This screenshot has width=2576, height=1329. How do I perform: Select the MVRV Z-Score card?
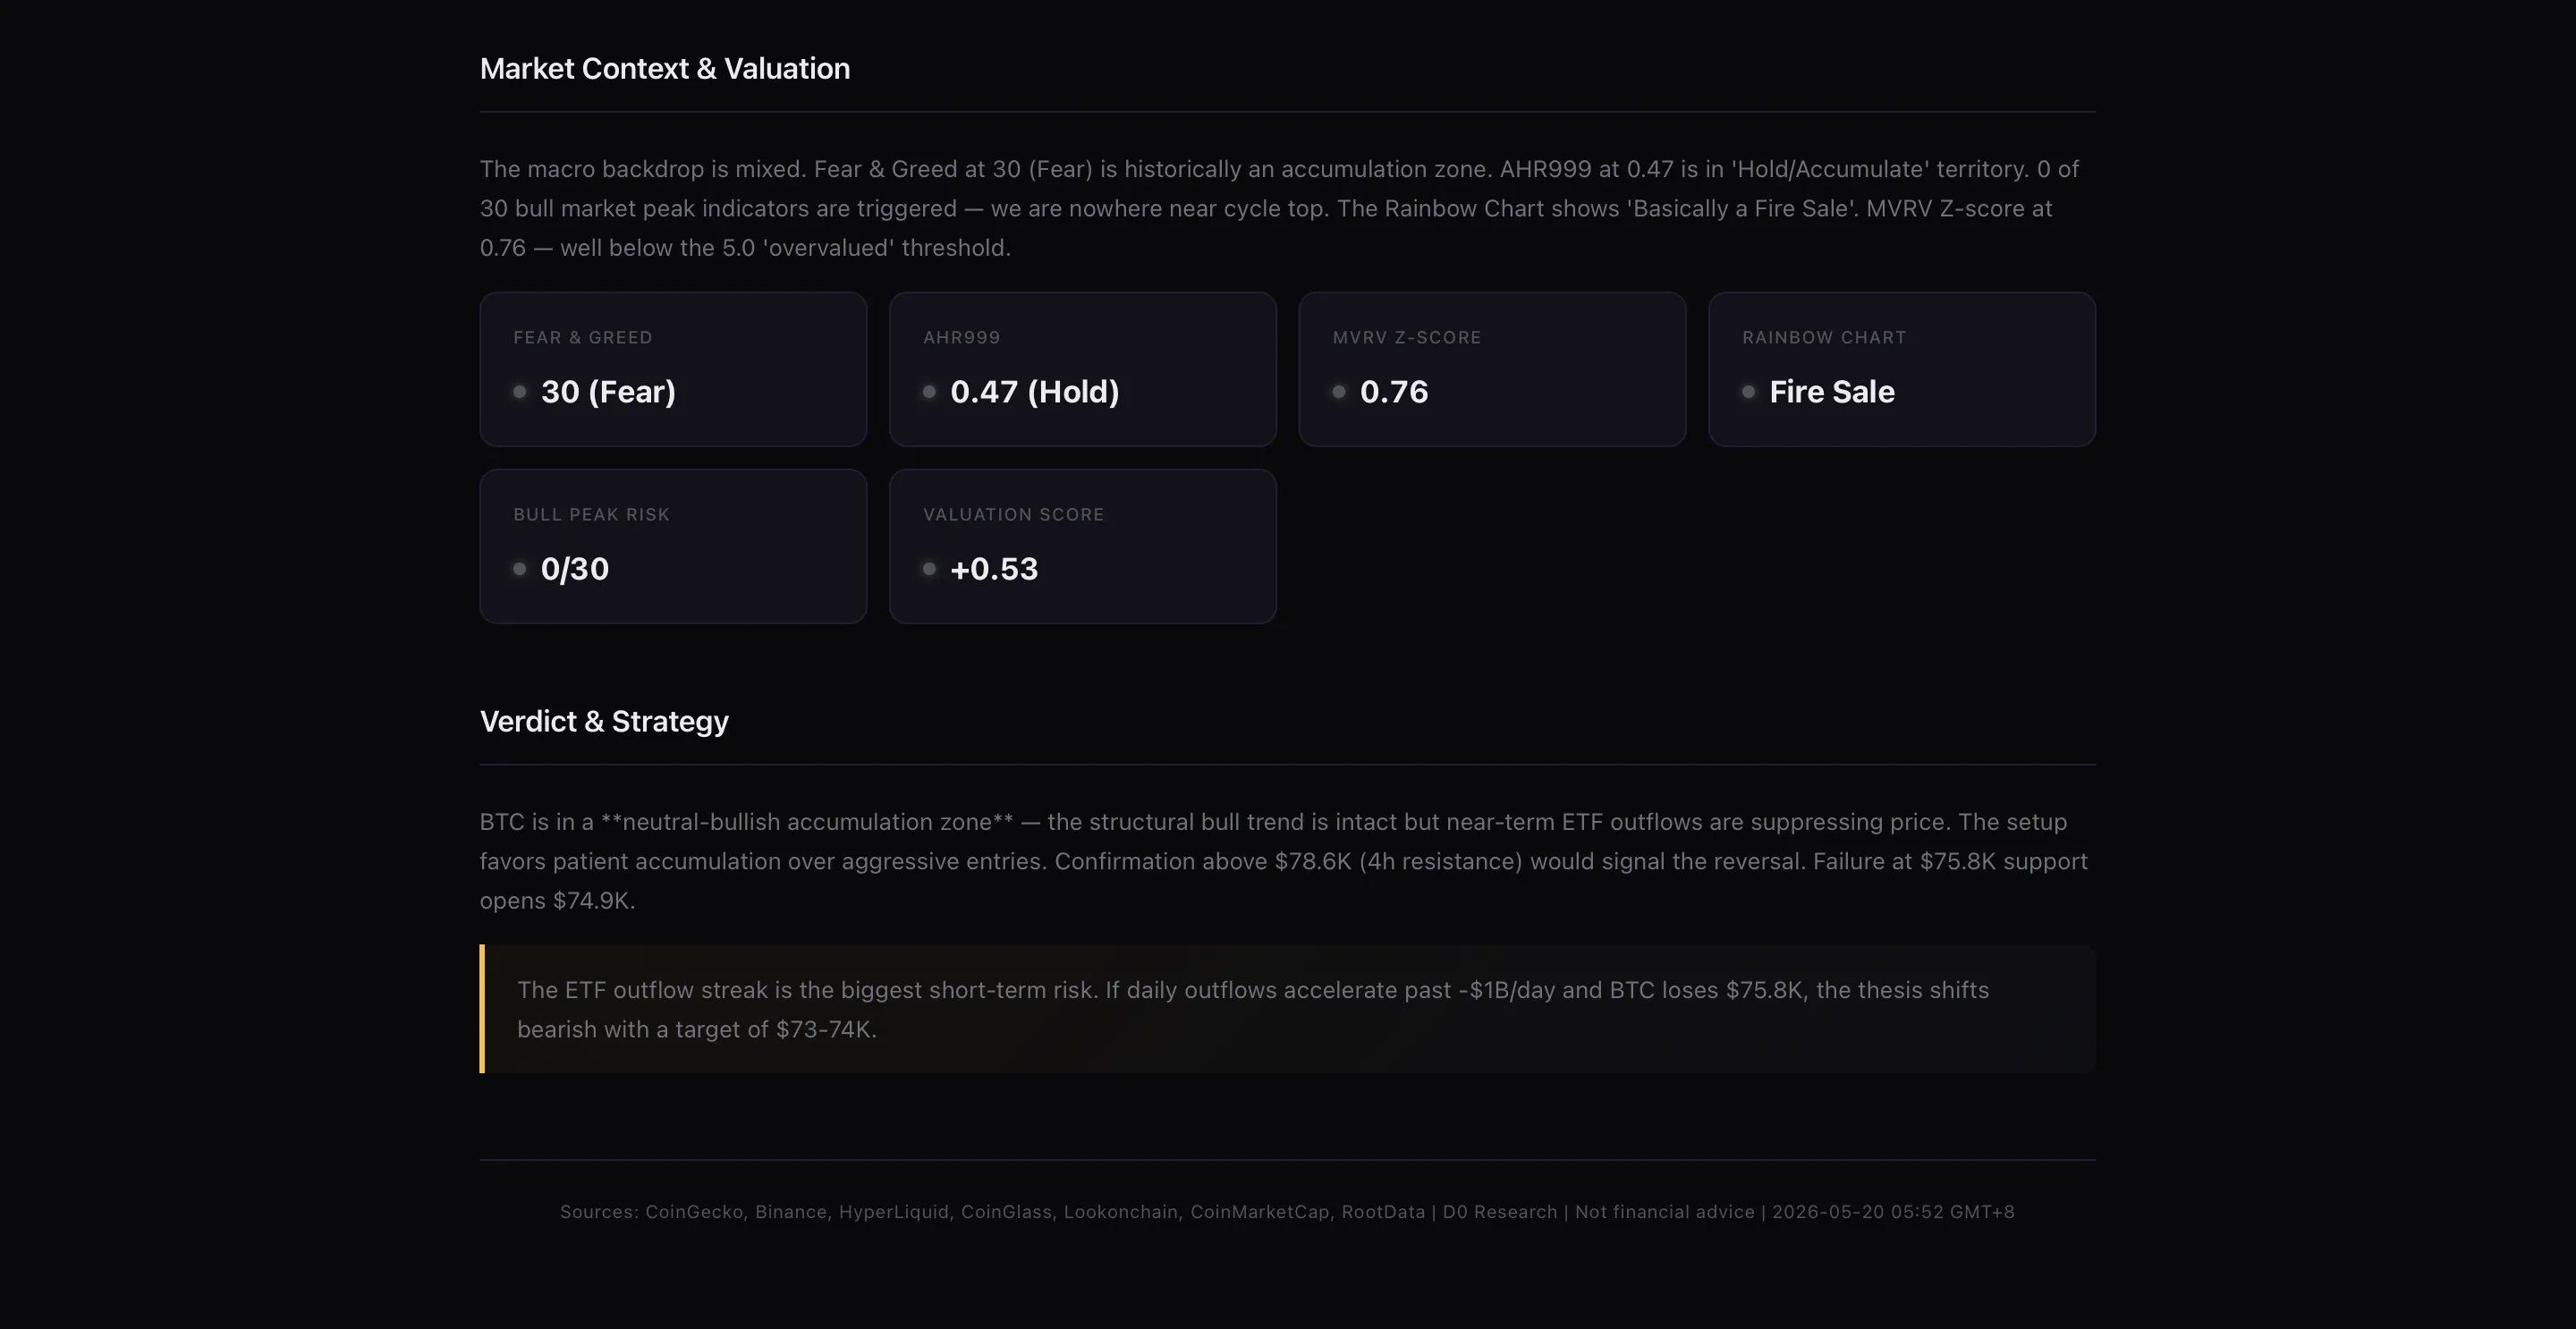pyautogui.click(x=1492, y=369)
